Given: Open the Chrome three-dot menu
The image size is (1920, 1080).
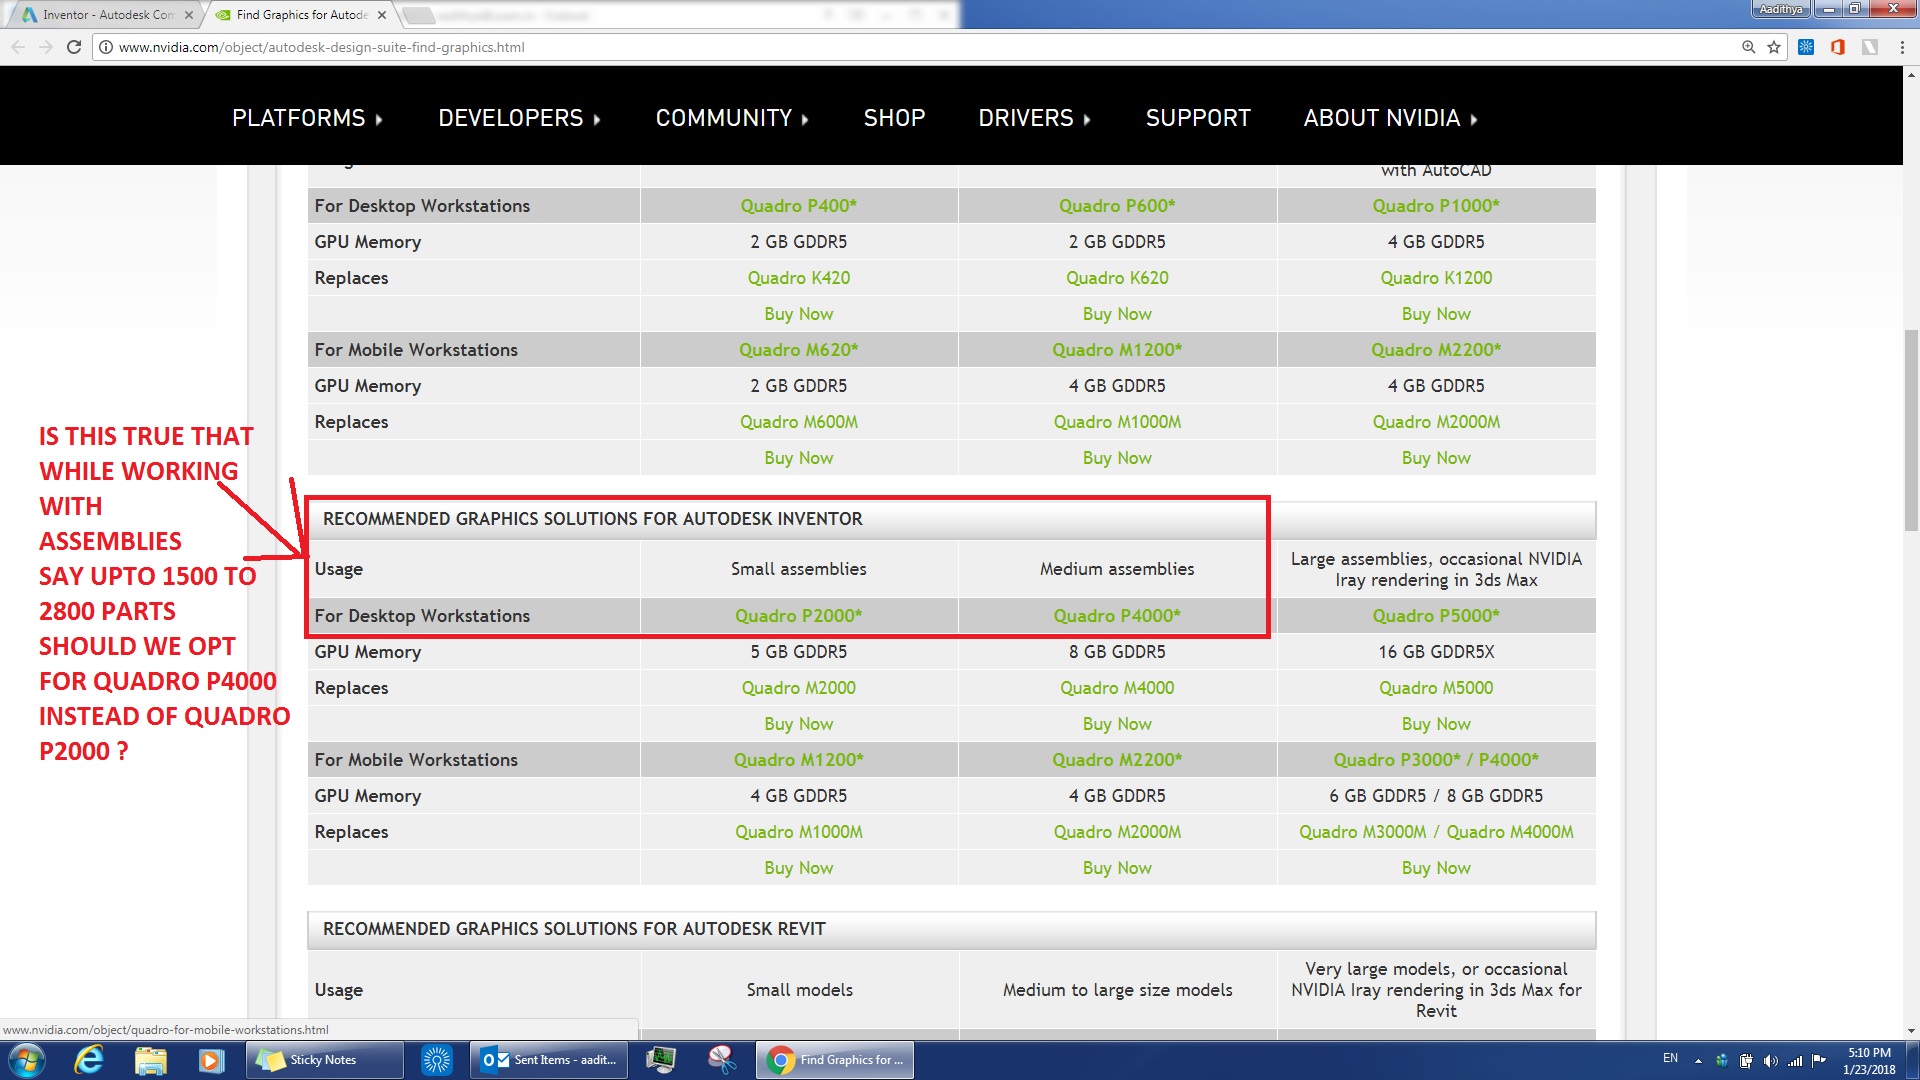Looking at the screenshot, I should tap(1902, 47).
